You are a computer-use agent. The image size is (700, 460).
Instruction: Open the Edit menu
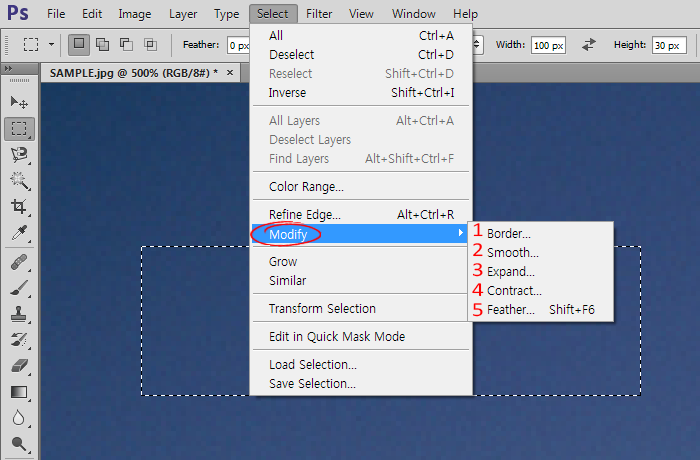click(92, 14)
